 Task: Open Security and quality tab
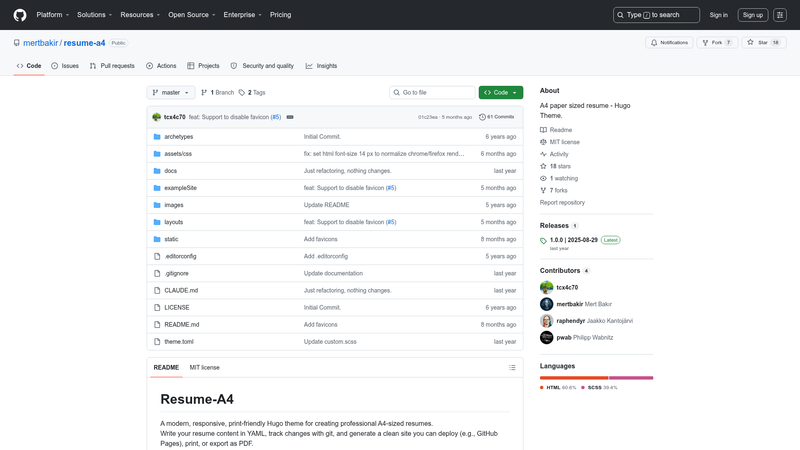[262, 66]
